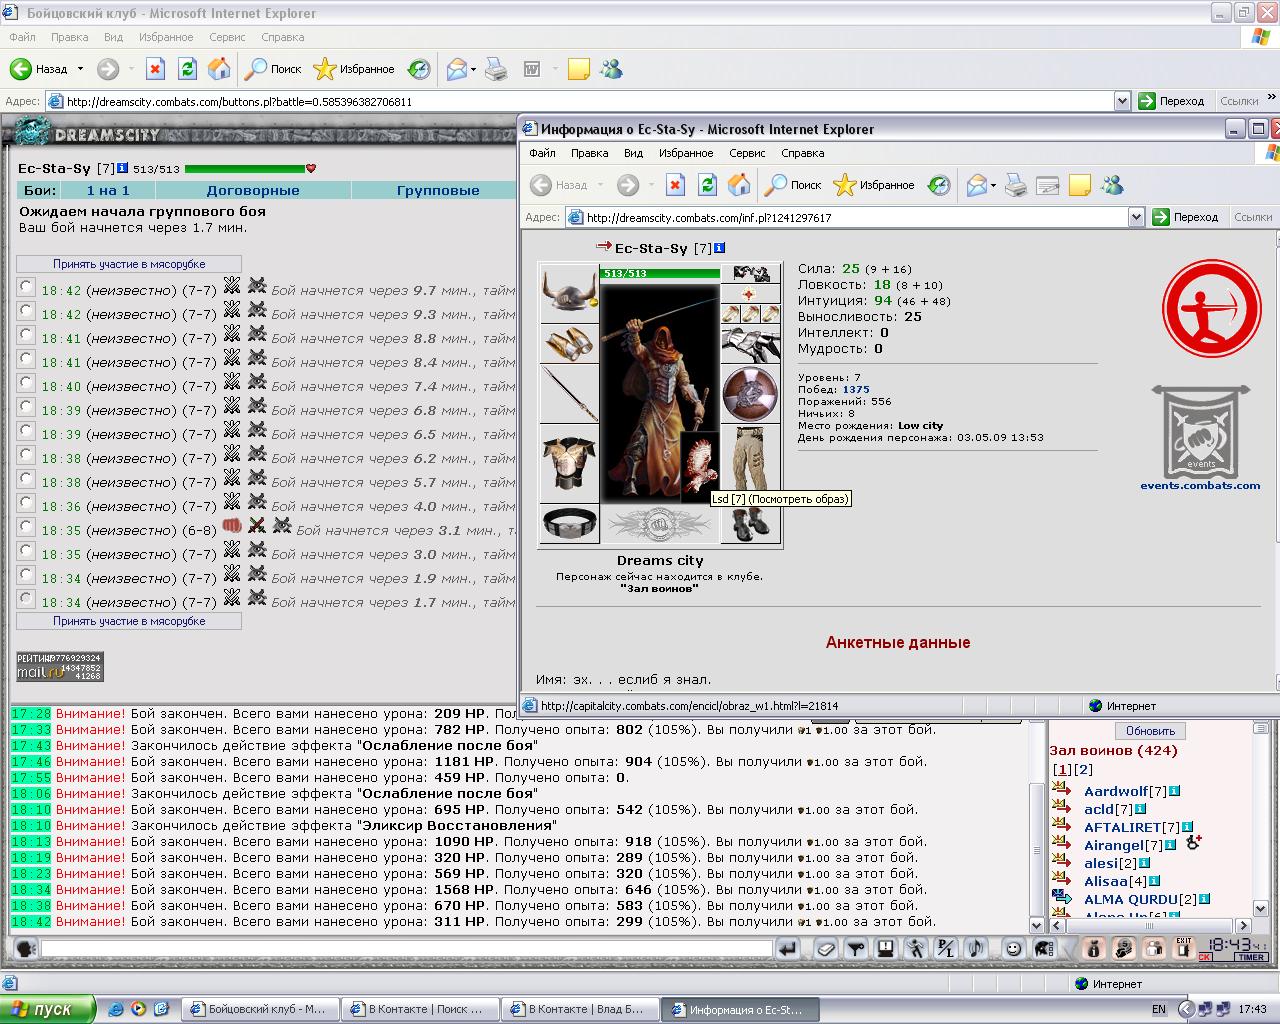Click the horned helmet equipment slot

click(569, 292)
